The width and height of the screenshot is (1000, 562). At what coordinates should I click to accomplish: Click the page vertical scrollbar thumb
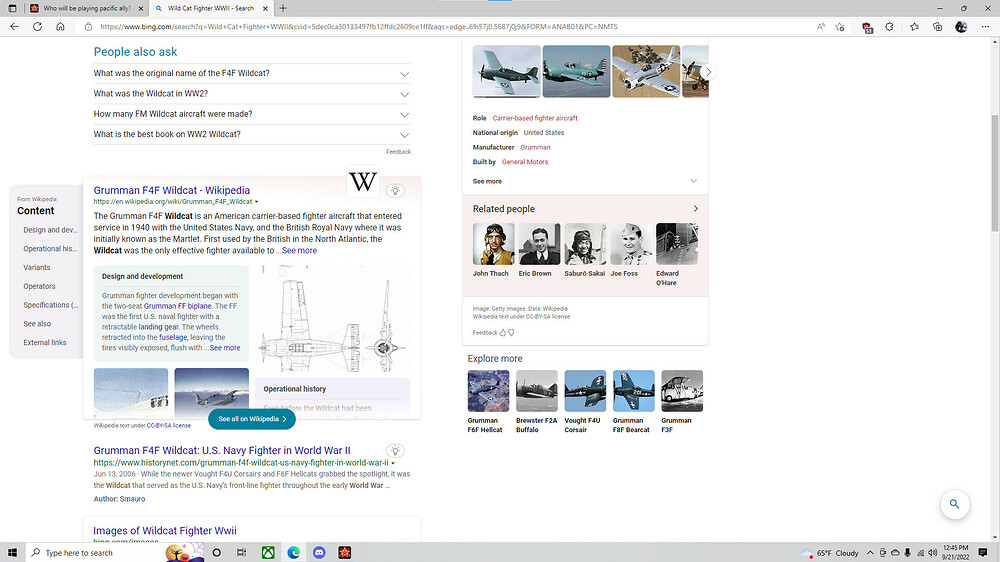tap(995, 174)
